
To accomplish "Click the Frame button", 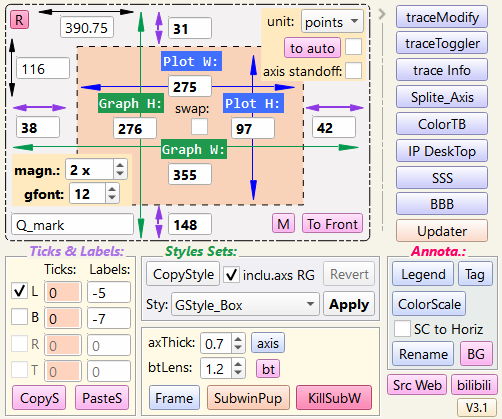I will coord(174,398).
